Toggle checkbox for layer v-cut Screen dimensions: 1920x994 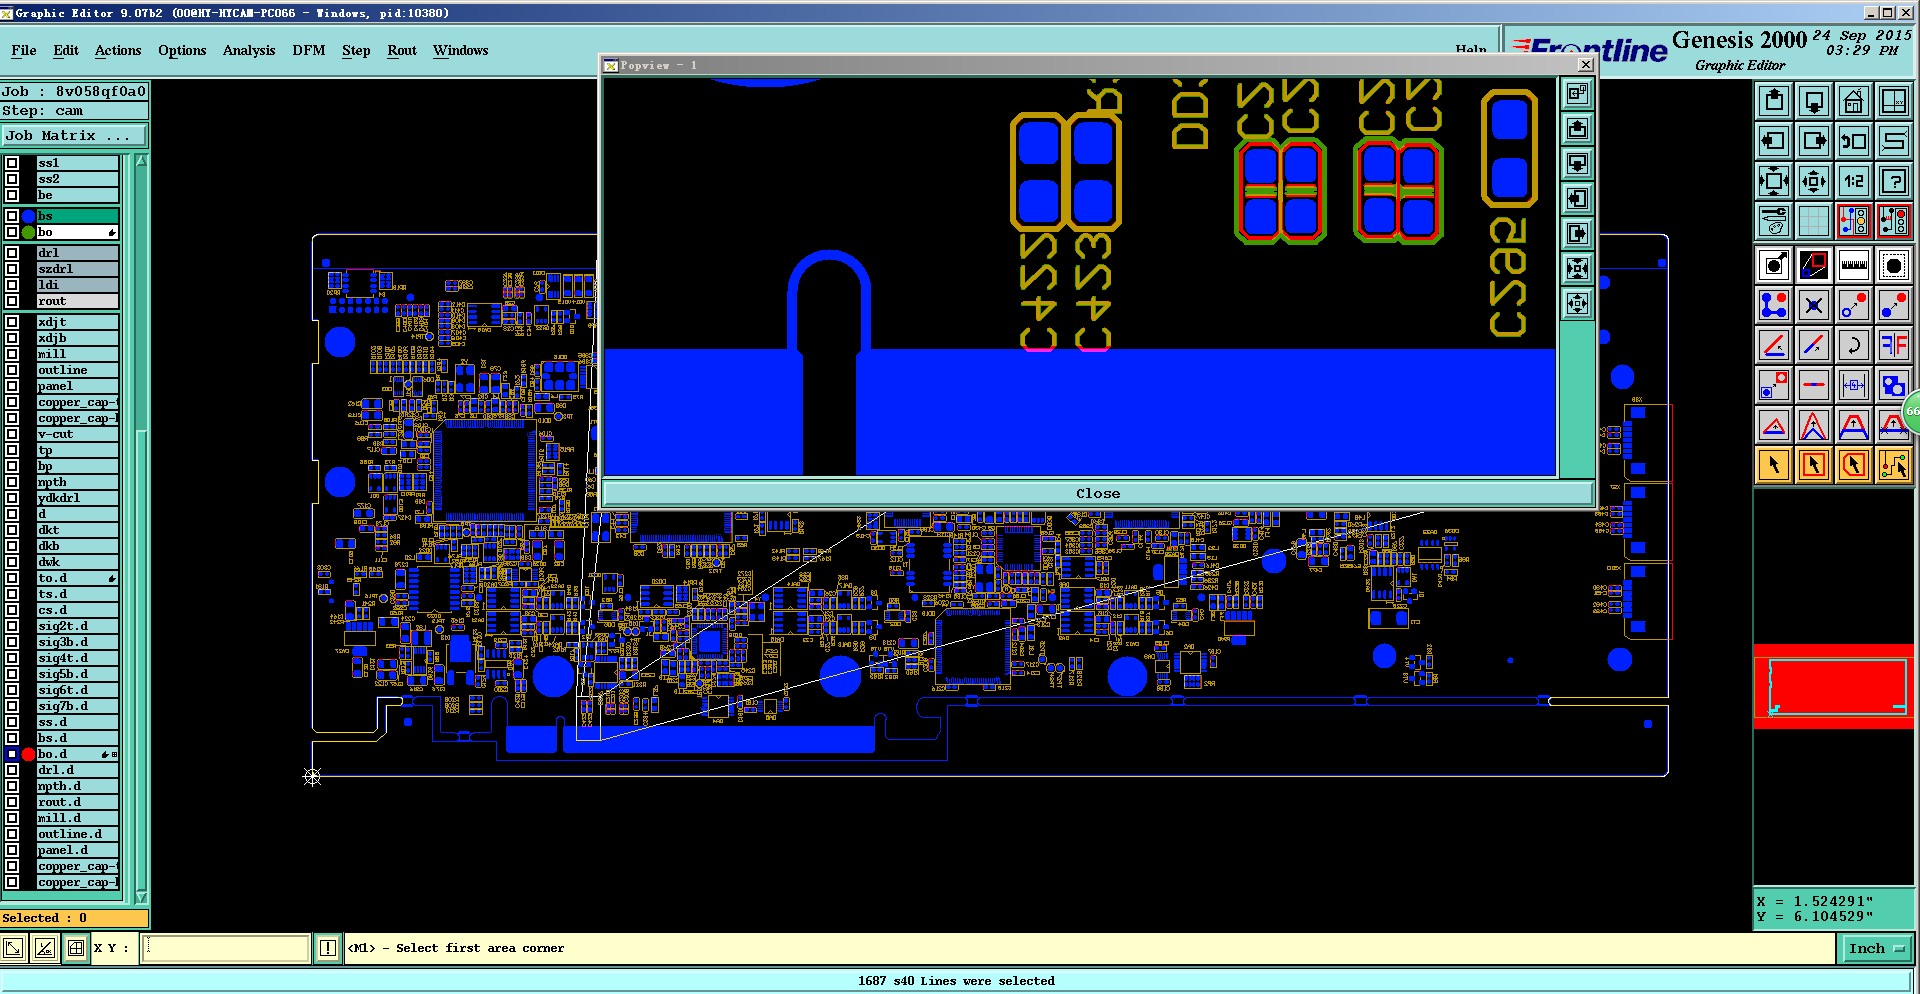coord(12,434)
